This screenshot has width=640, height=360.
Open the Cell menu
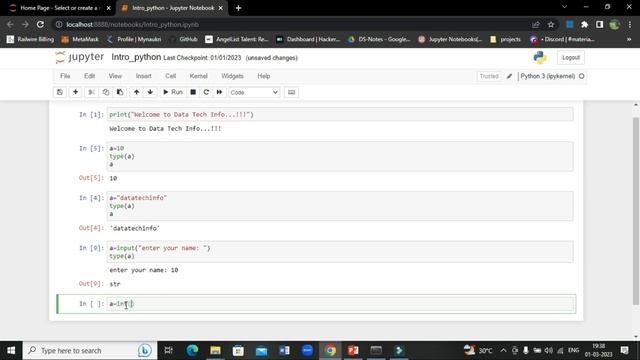tap(171, 76)
